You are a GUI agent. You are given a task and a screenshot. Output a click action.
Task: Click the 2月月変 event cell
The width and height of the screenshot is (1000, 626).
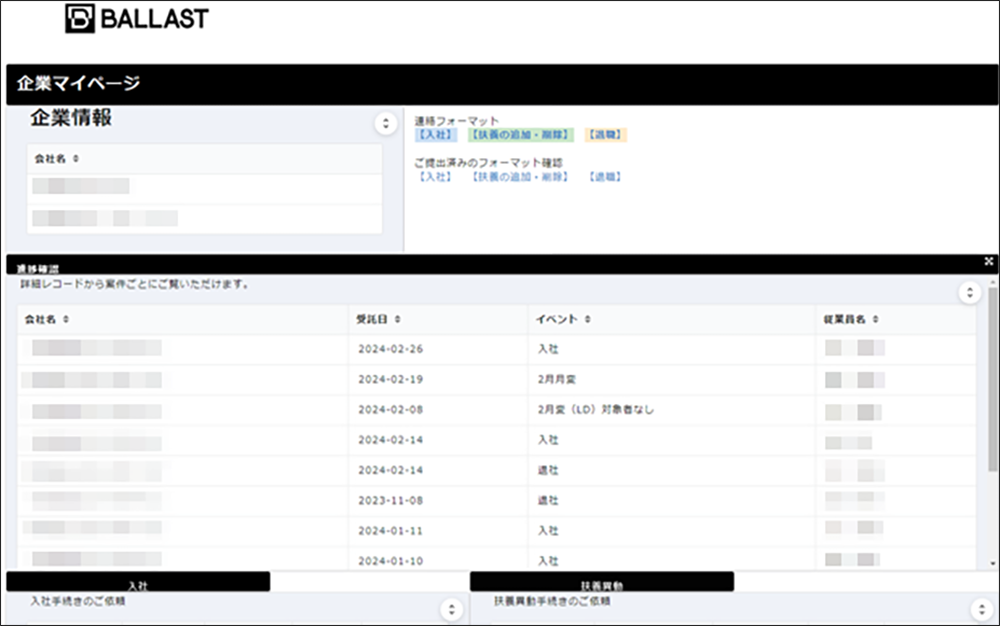[x=672, y=379]
